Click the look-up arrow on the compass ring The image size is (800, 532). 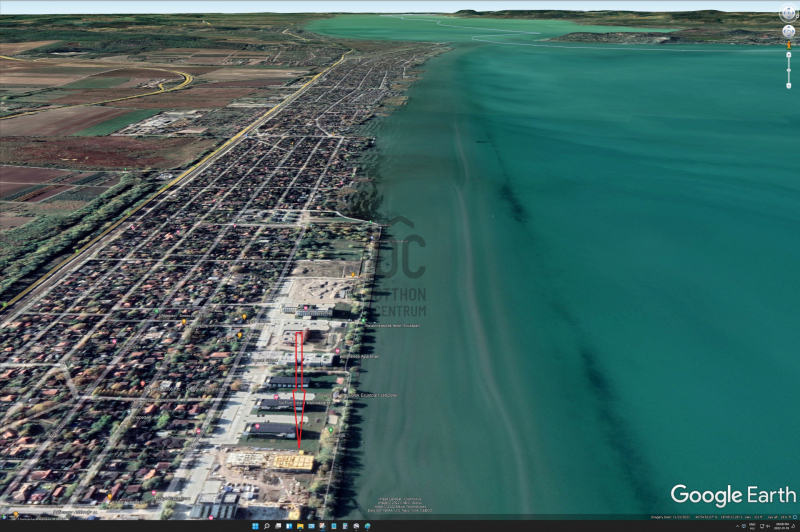(788, 6)
